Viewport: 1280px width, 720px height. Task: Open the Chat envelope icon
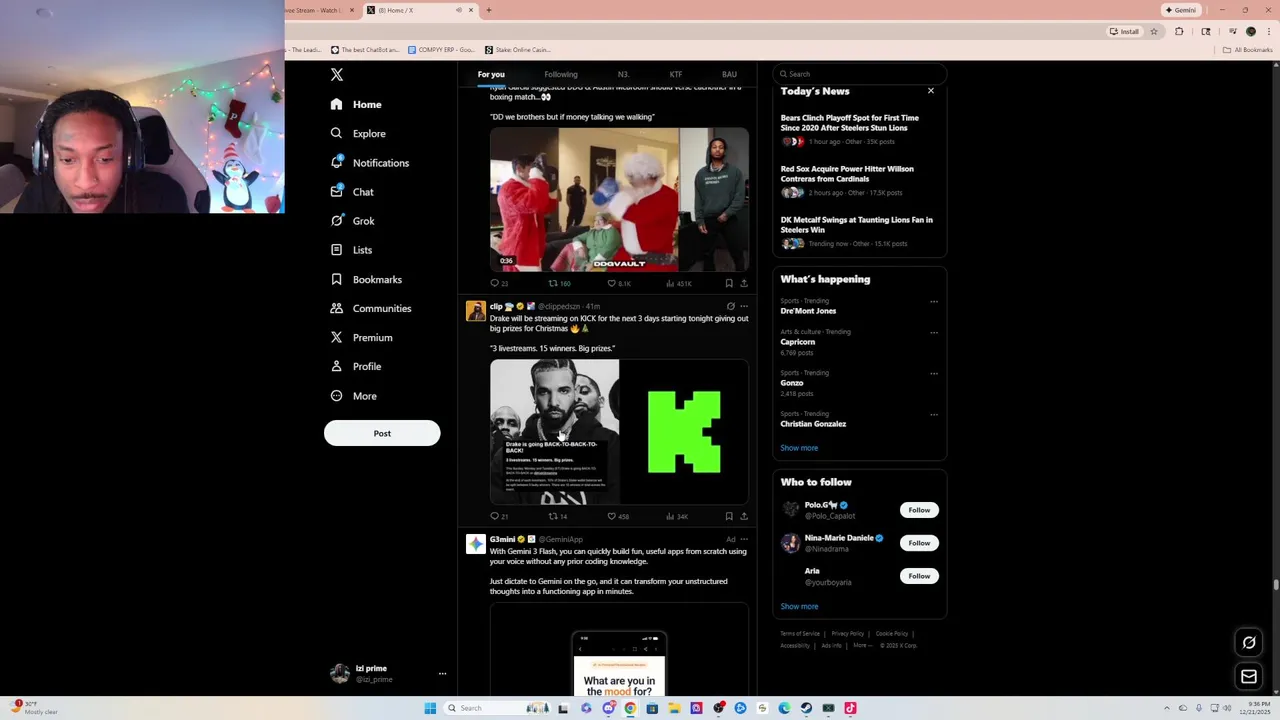click(337, 191)
